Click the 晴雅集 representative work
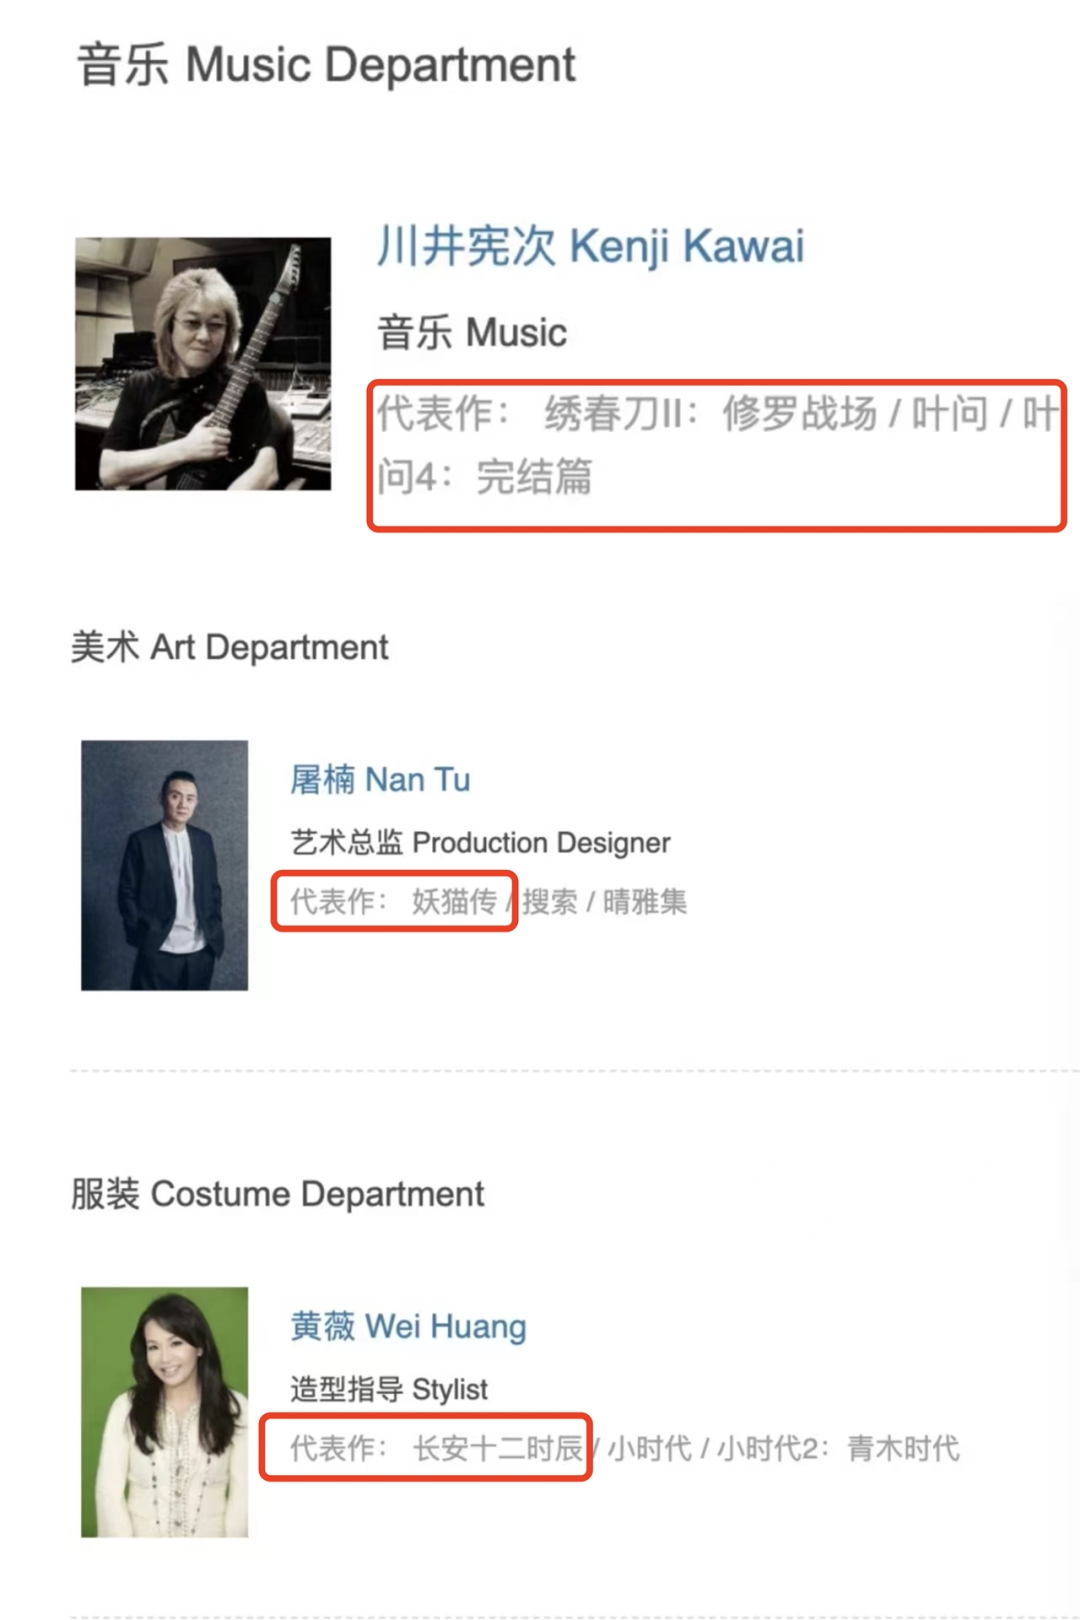The height and width of the screenshot is (1620, 1080). pyautogui.click(x=645, y=902)
